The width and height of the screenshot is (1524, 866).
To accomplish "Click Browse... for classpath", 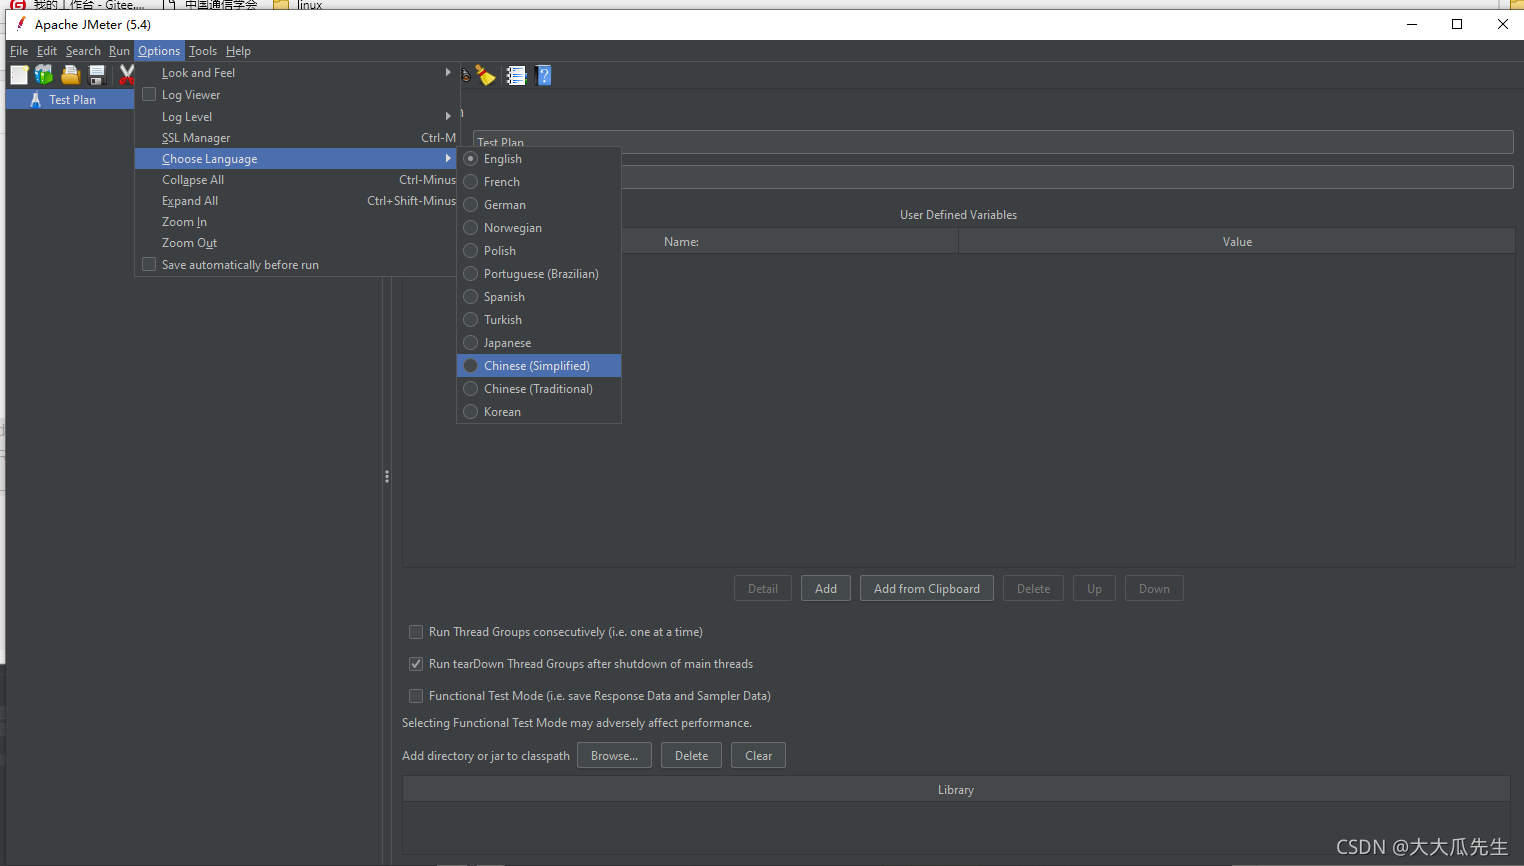I will [615, 756].
